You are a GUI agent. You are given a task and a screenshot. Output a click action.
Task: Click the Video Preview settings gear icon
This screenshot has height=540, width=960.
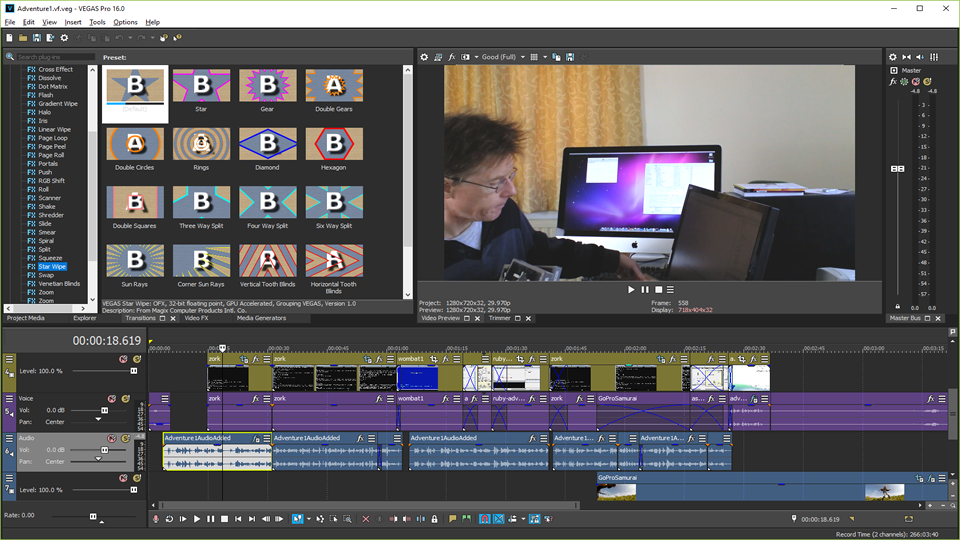[424, 57]
